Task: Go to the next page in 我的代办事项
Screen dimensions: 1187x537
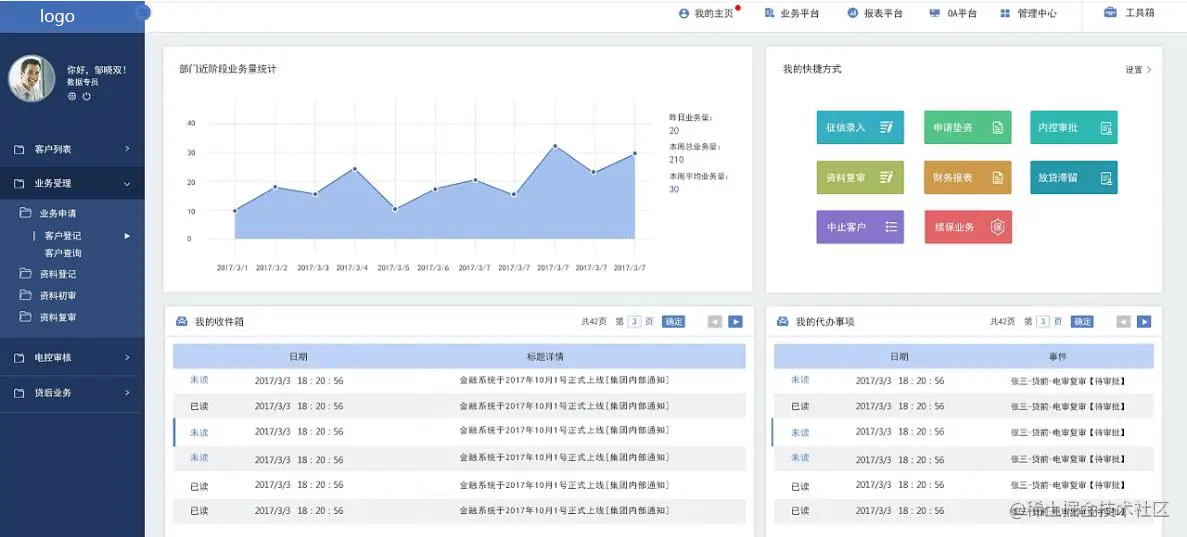Action: point(1144,321)
